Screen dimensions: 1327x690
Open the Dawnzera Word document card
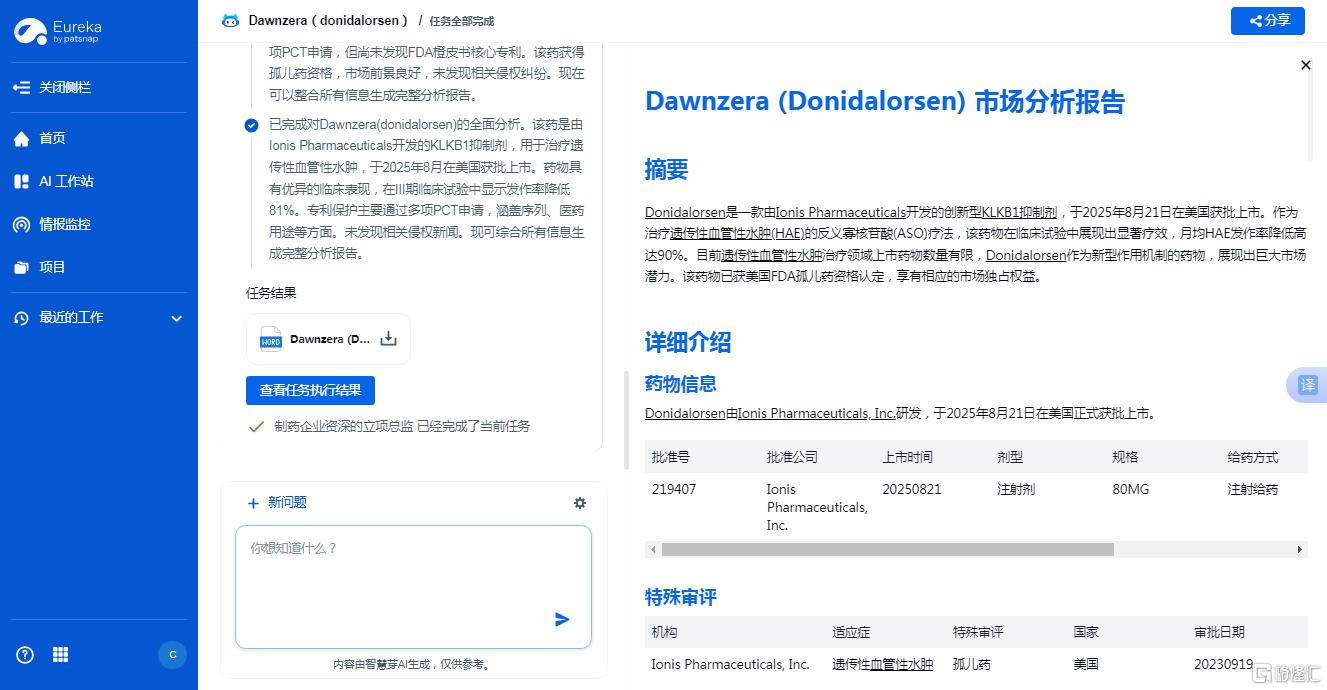click(328, 339)
